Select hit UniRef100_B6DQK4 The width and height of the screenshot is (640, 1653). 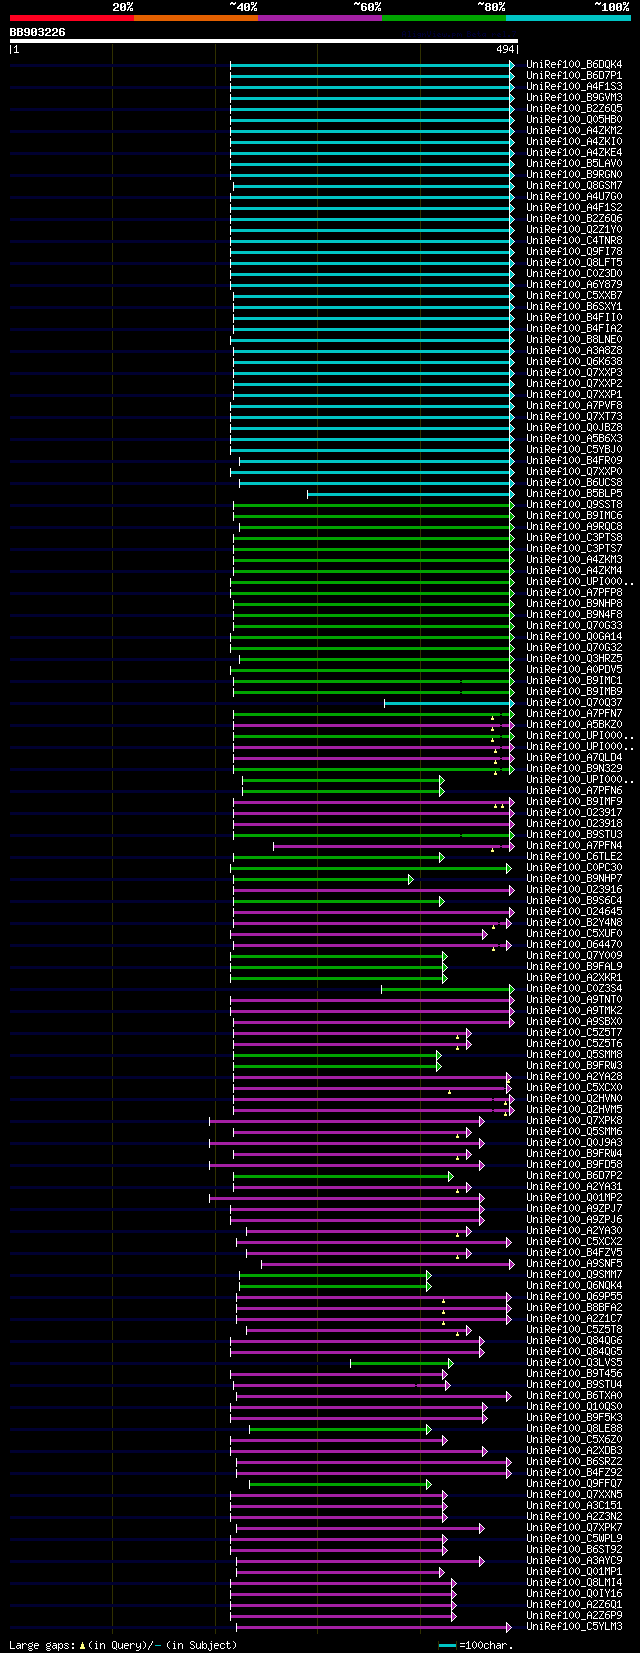pyautogui.click(x=574, y=64)
